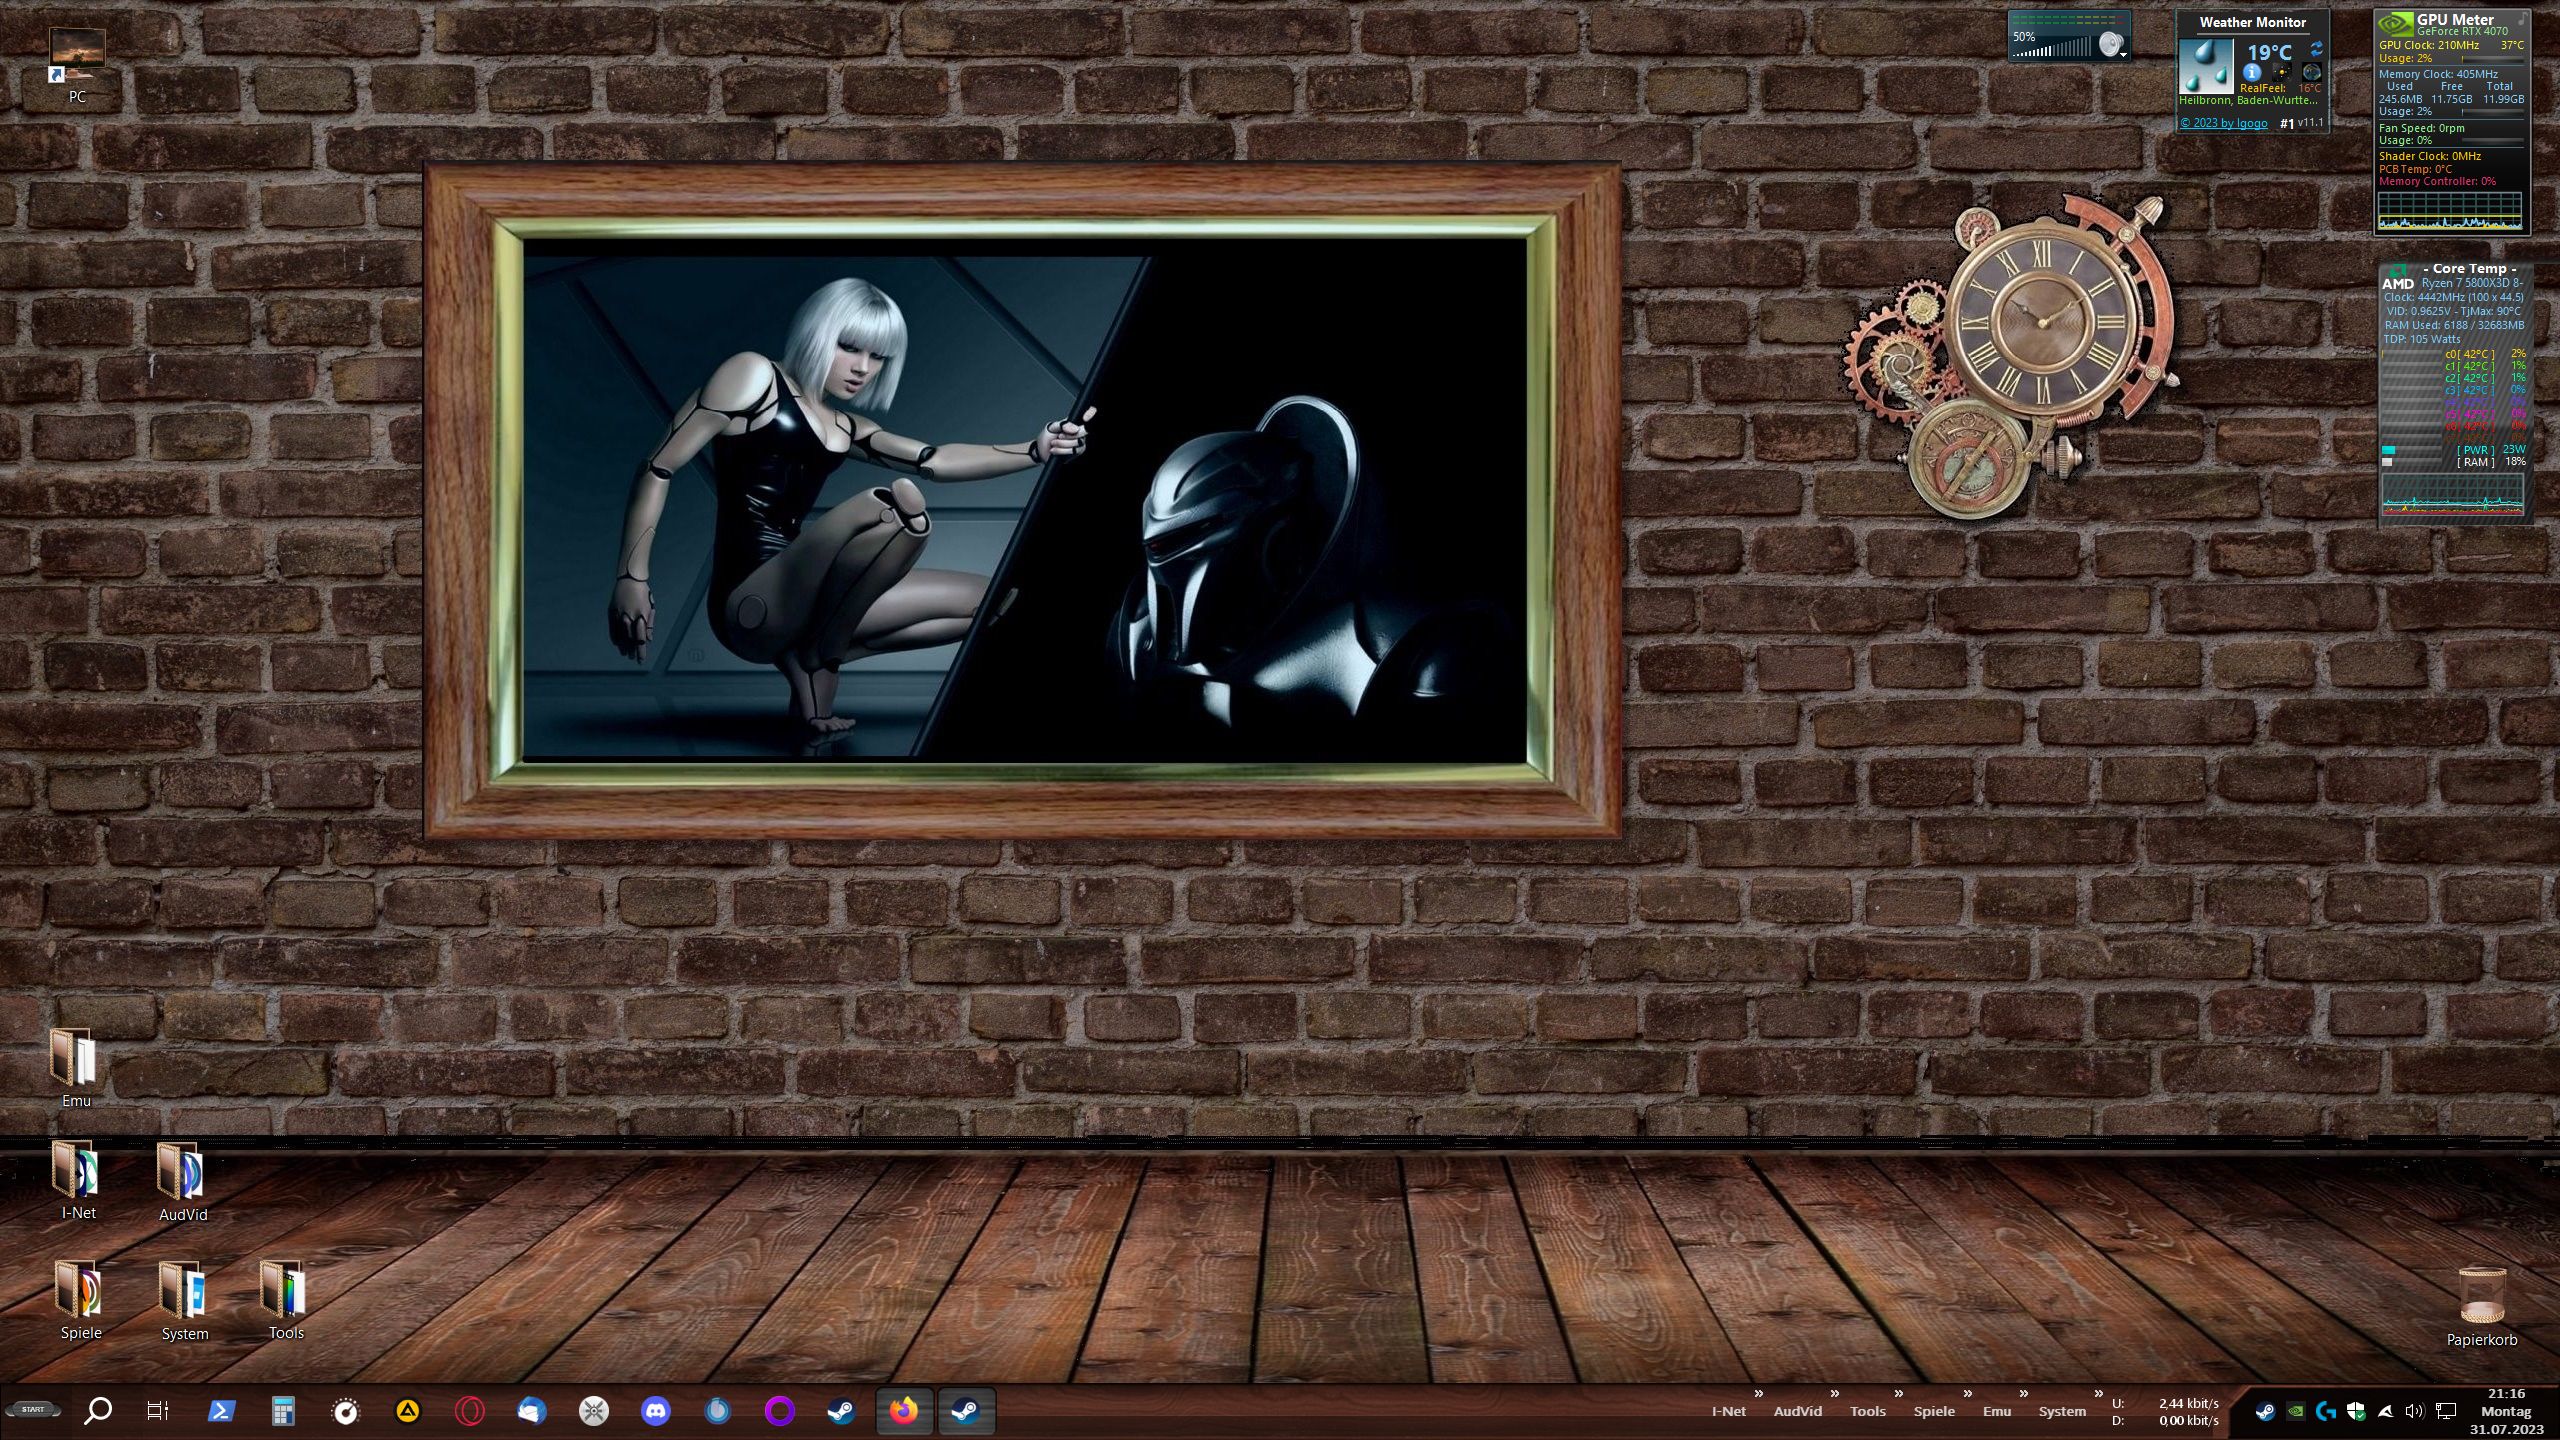Open the white shark-fin tray icon

pos(2385,1411)
